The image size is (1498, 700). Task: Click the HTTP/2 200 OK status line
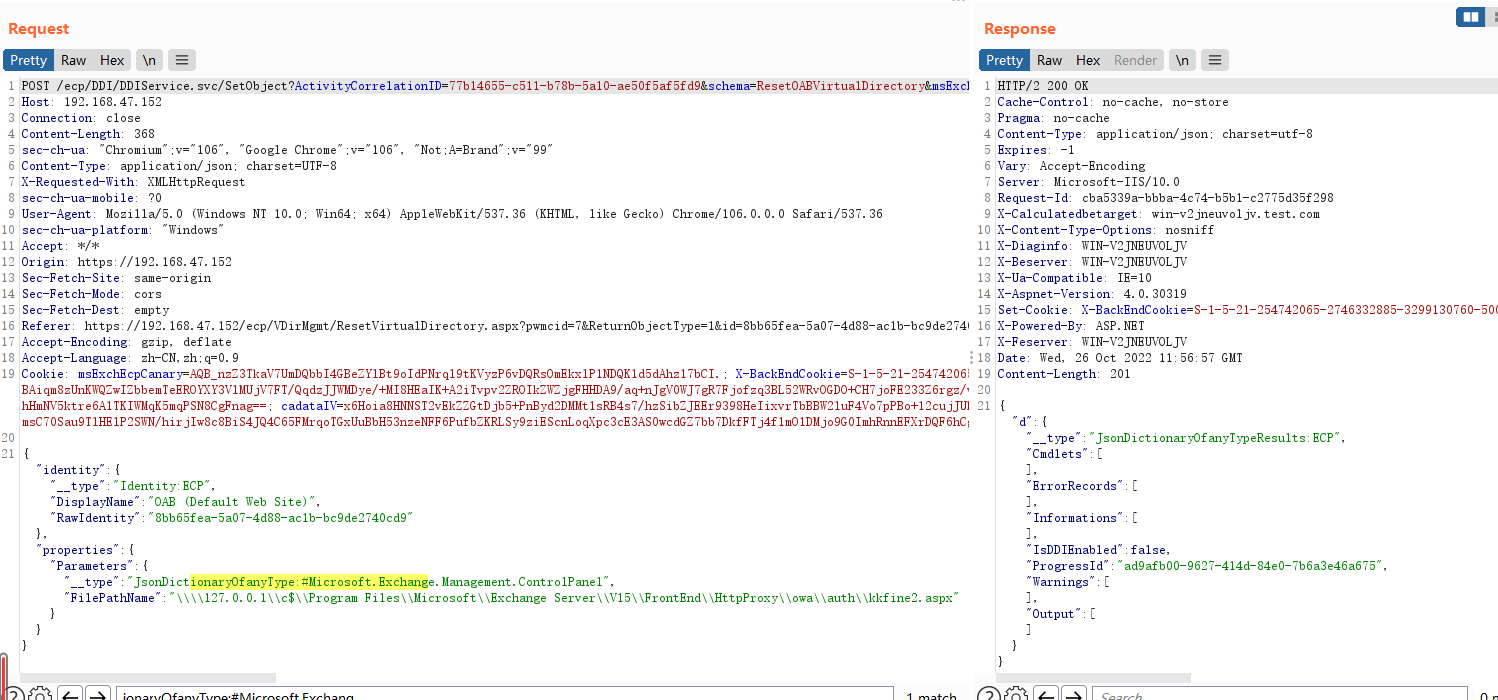[1043, 86]
